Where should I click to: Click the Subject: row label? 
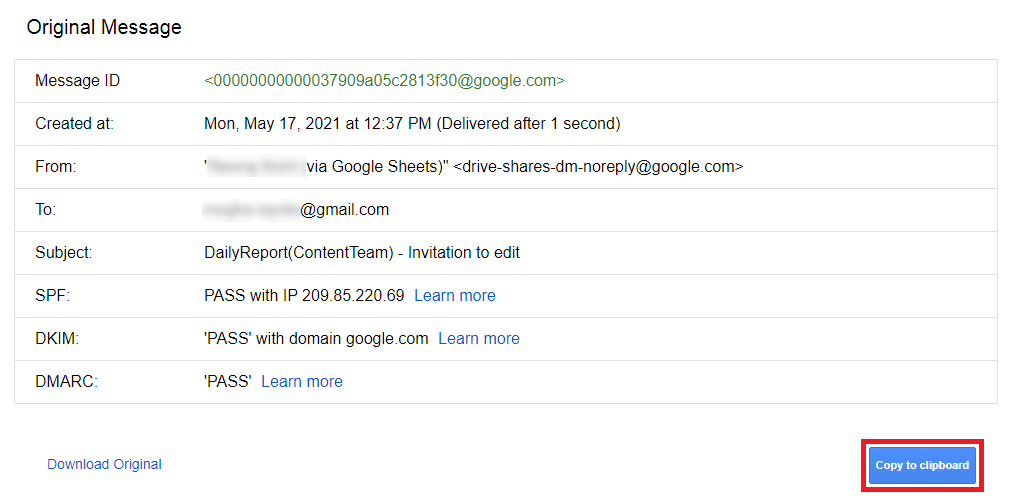tap(64, 253)
